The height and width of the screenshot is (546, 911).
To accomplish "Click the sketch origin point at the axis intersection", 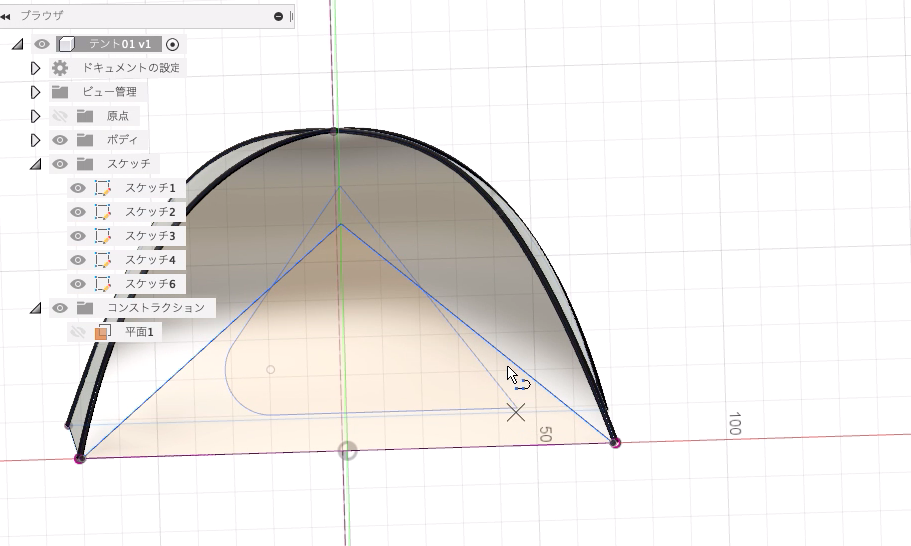I will [x=347, y=450].
